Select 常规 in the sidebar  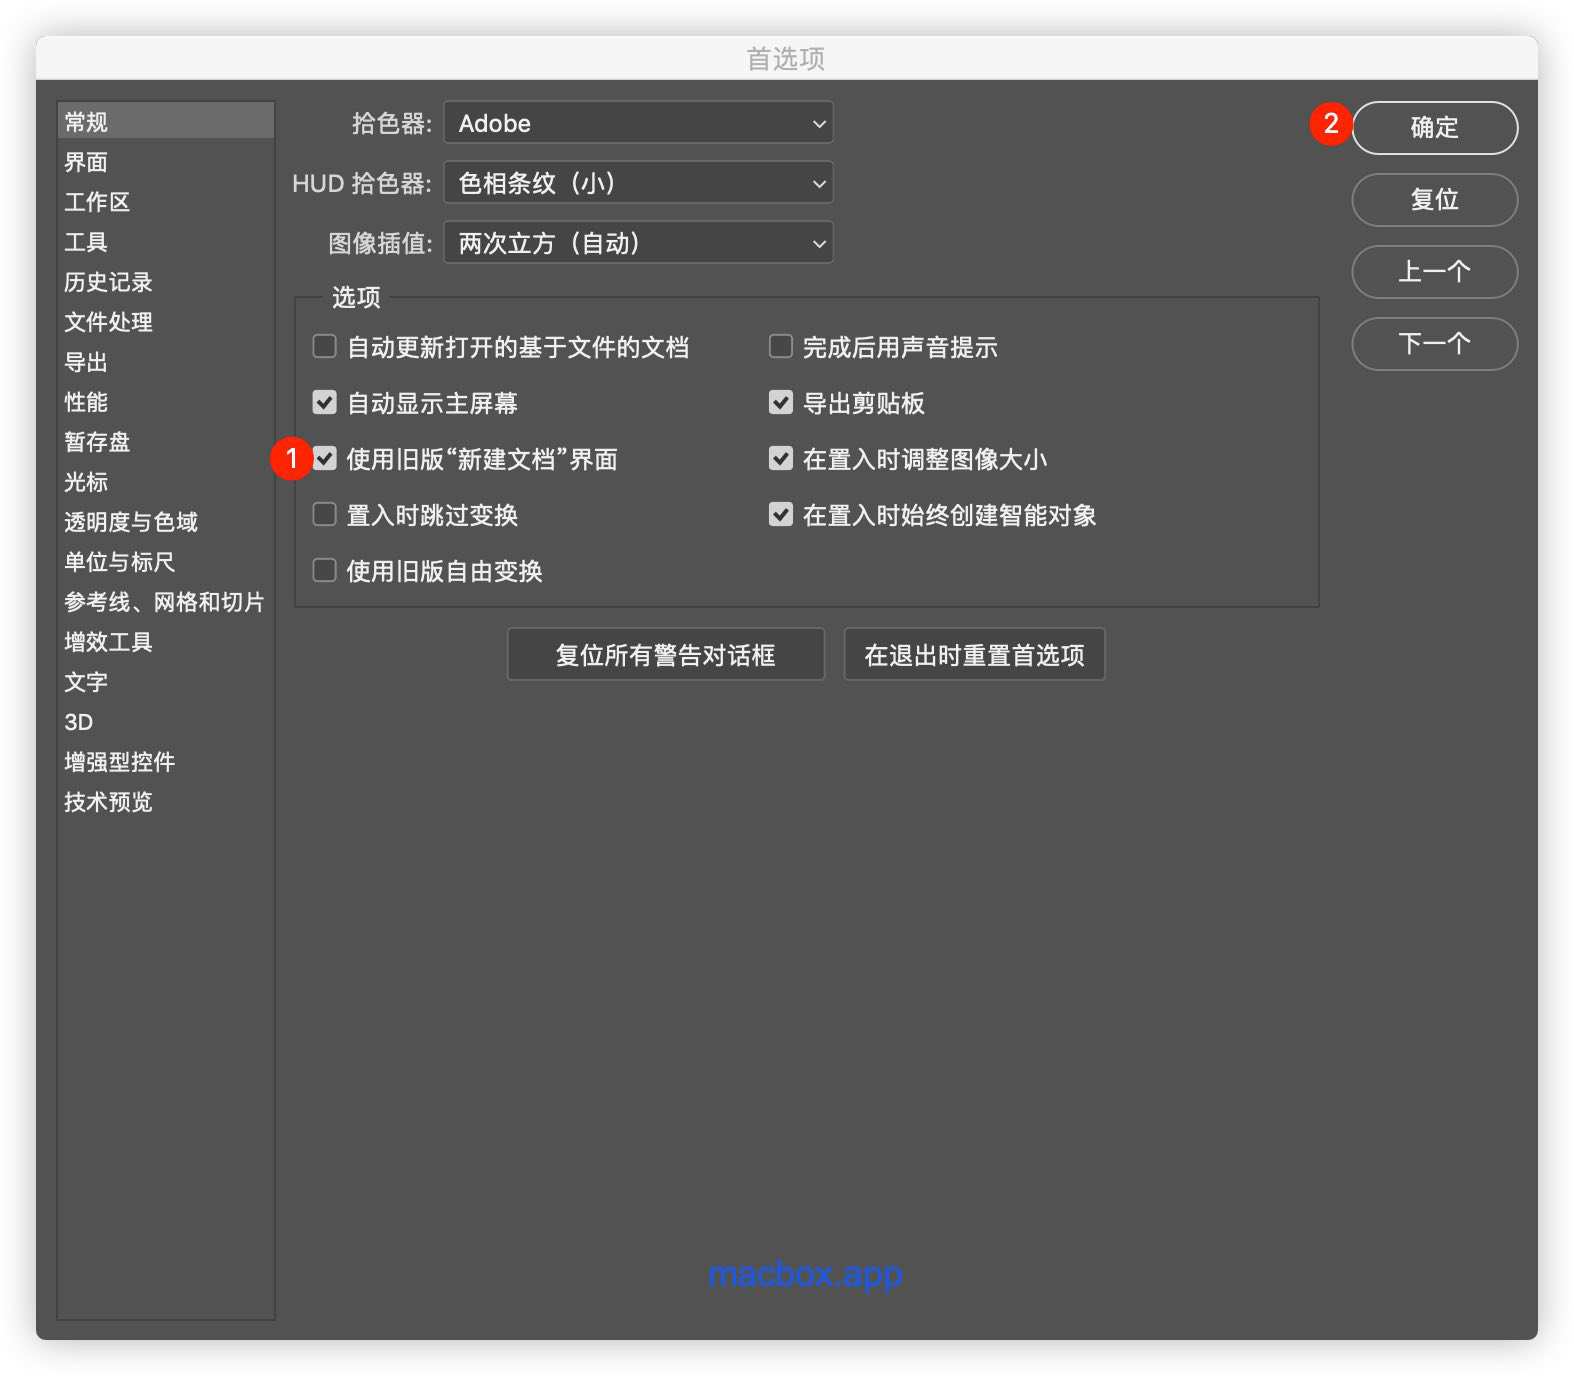pyautogui.click(x=166, y=121)
